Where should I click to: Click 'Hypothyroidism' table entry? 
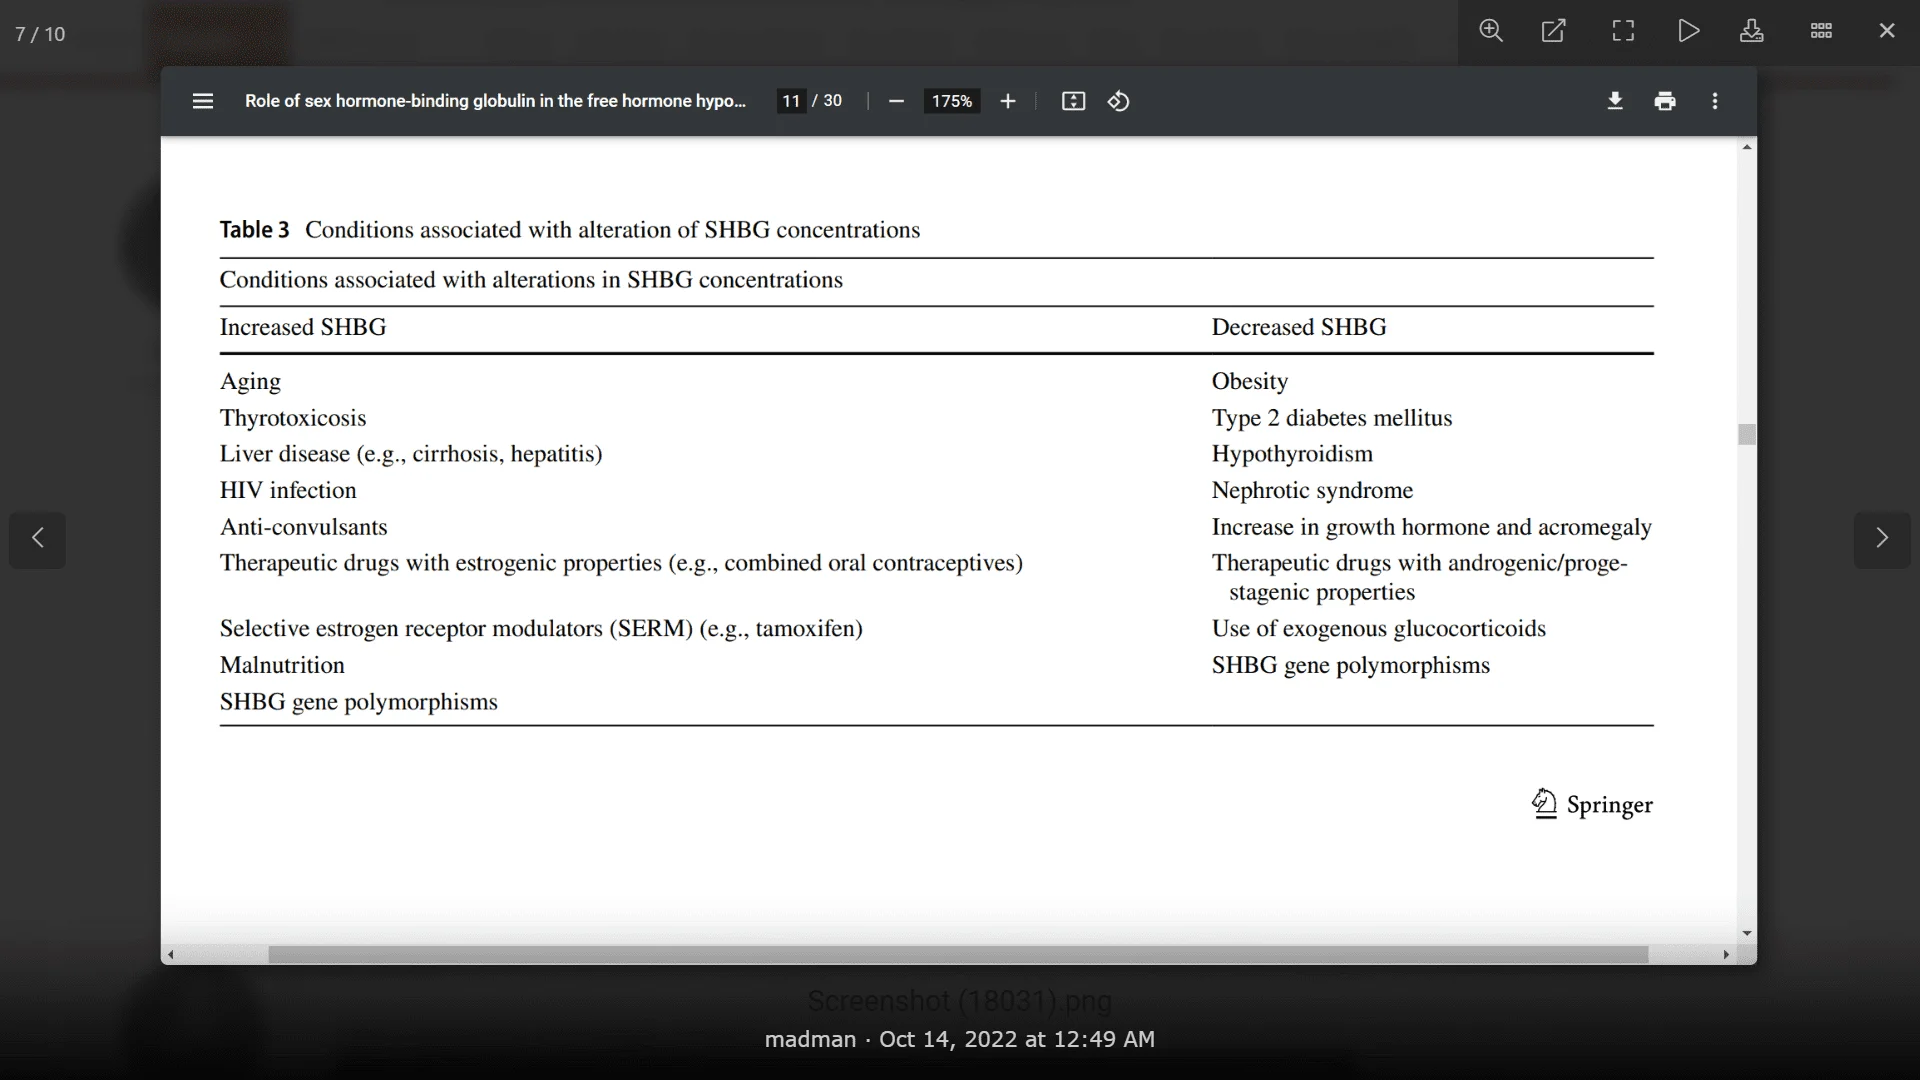pyautogui.click(x=1292, y=454)
